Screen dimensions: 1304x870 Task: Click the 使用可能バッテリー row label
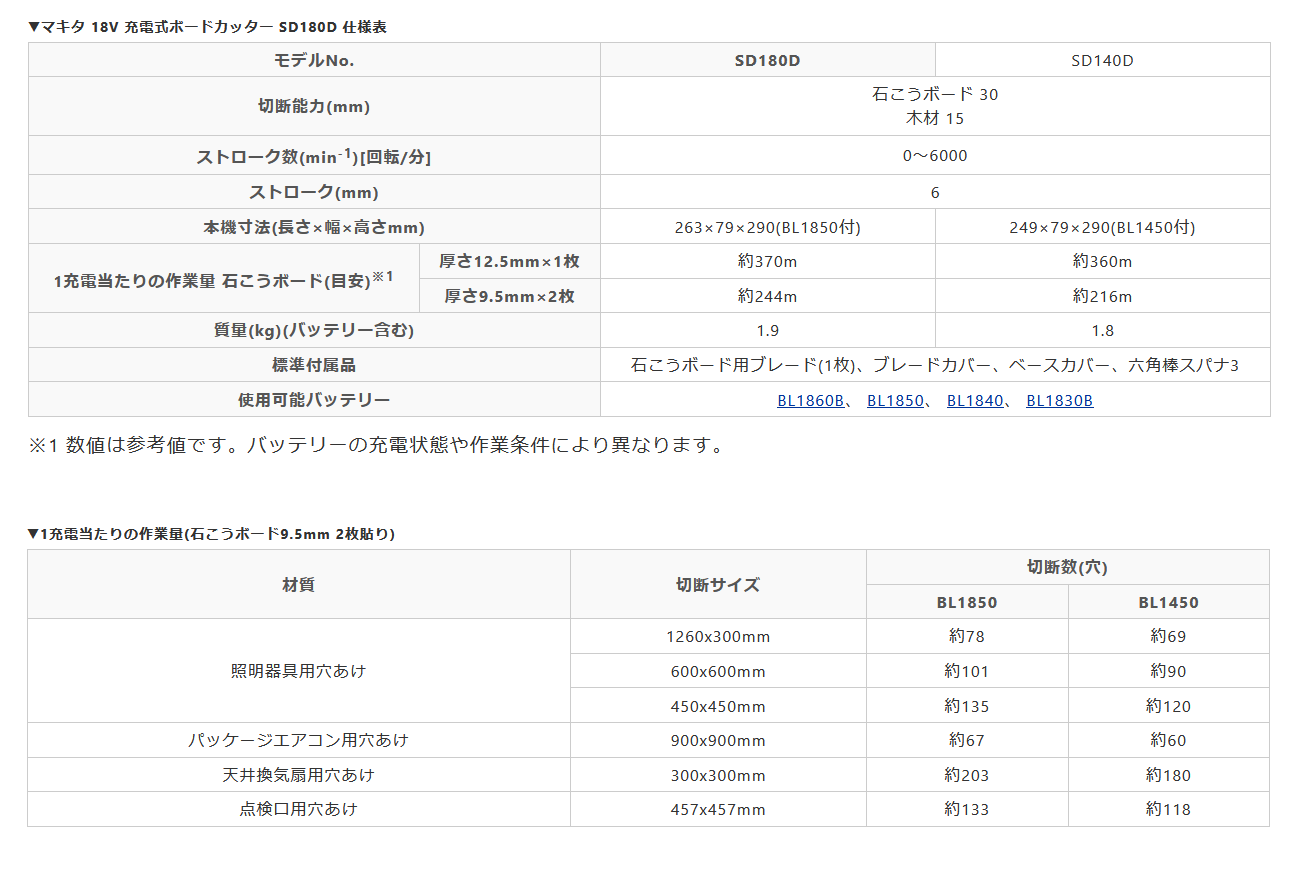[314, 400]
